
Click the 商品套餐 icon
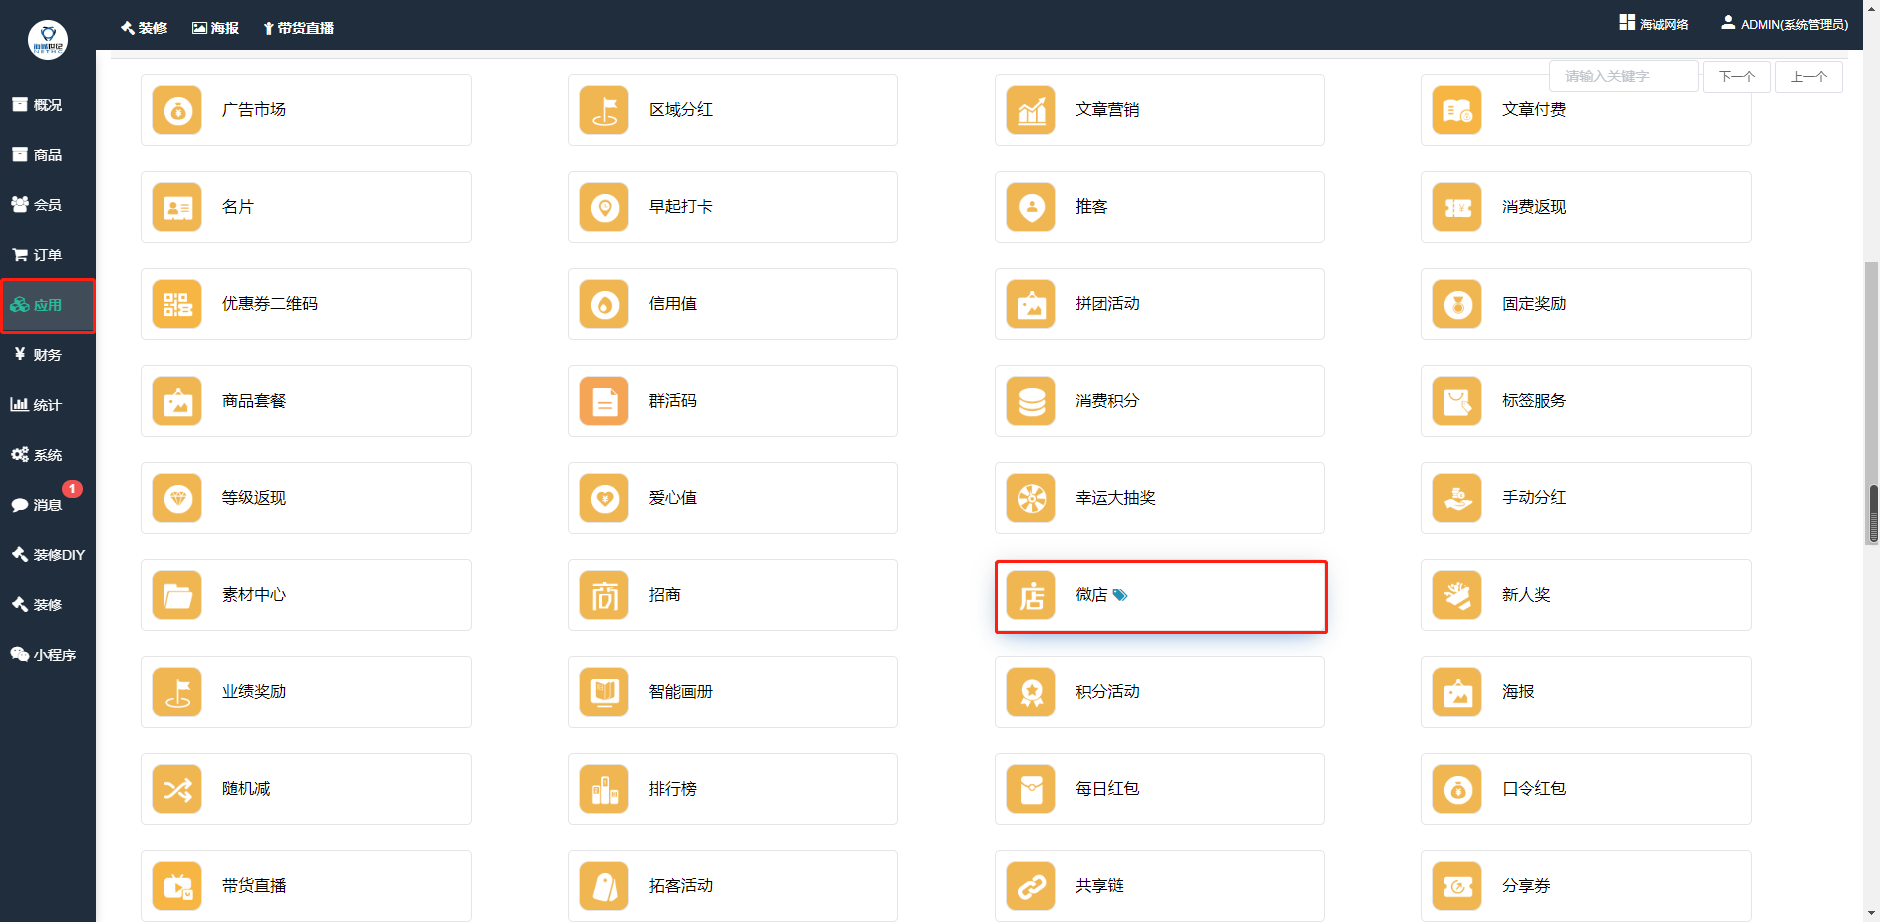[x=177, y=401]
